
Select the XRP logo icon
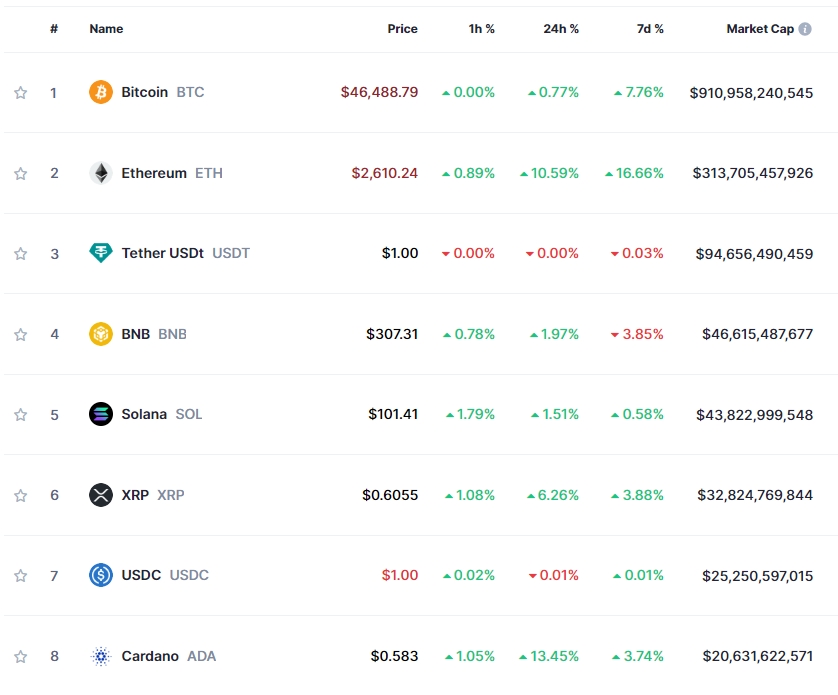pos(101,495)
